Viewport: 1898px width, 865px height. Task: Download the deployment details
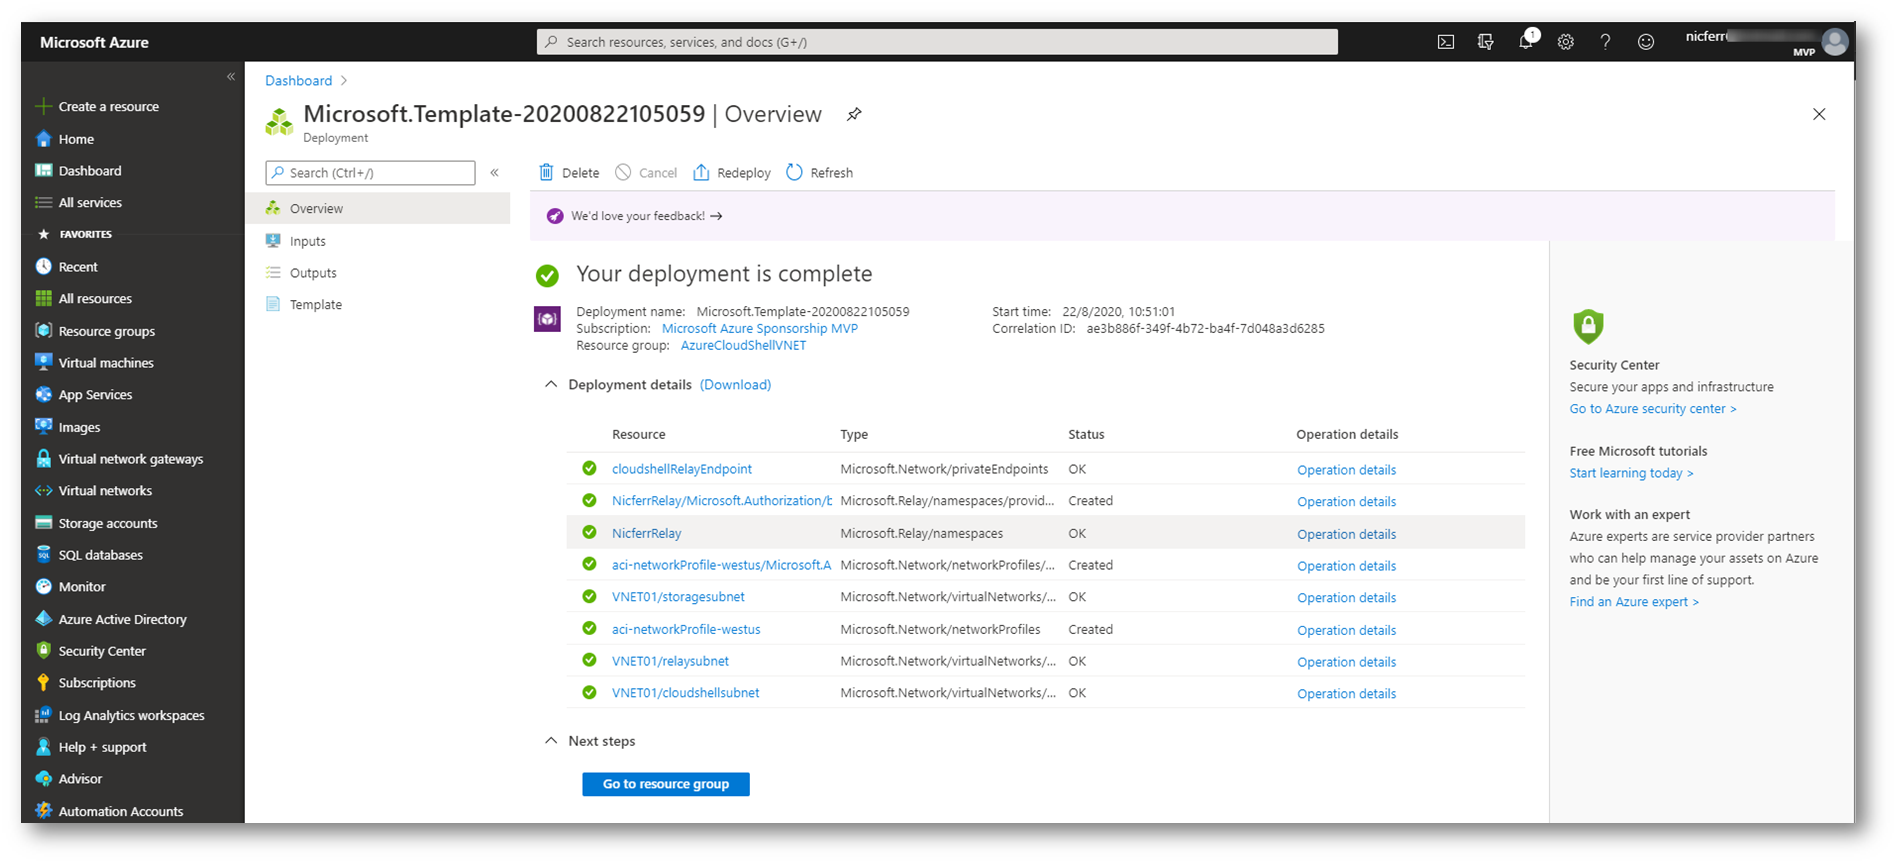click(735, 385)
